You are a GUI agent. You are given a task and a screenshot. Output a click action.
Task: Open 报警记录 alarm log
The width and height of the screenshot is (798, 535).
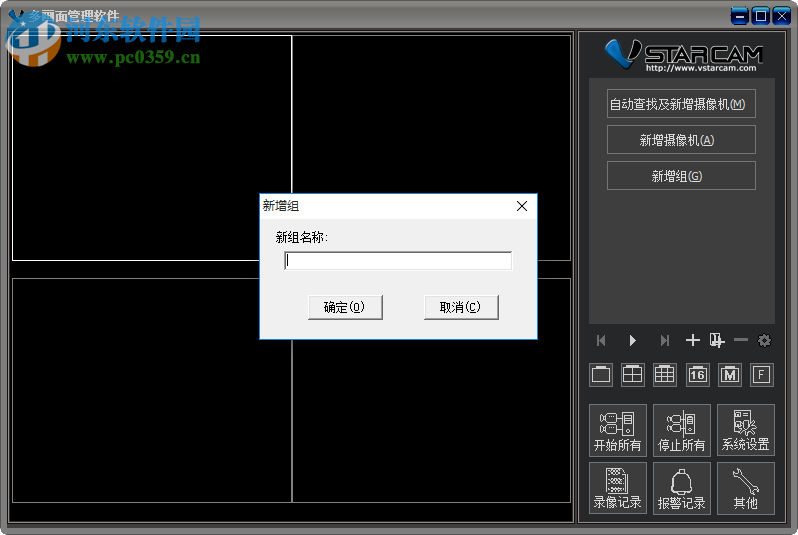point(681,488)
